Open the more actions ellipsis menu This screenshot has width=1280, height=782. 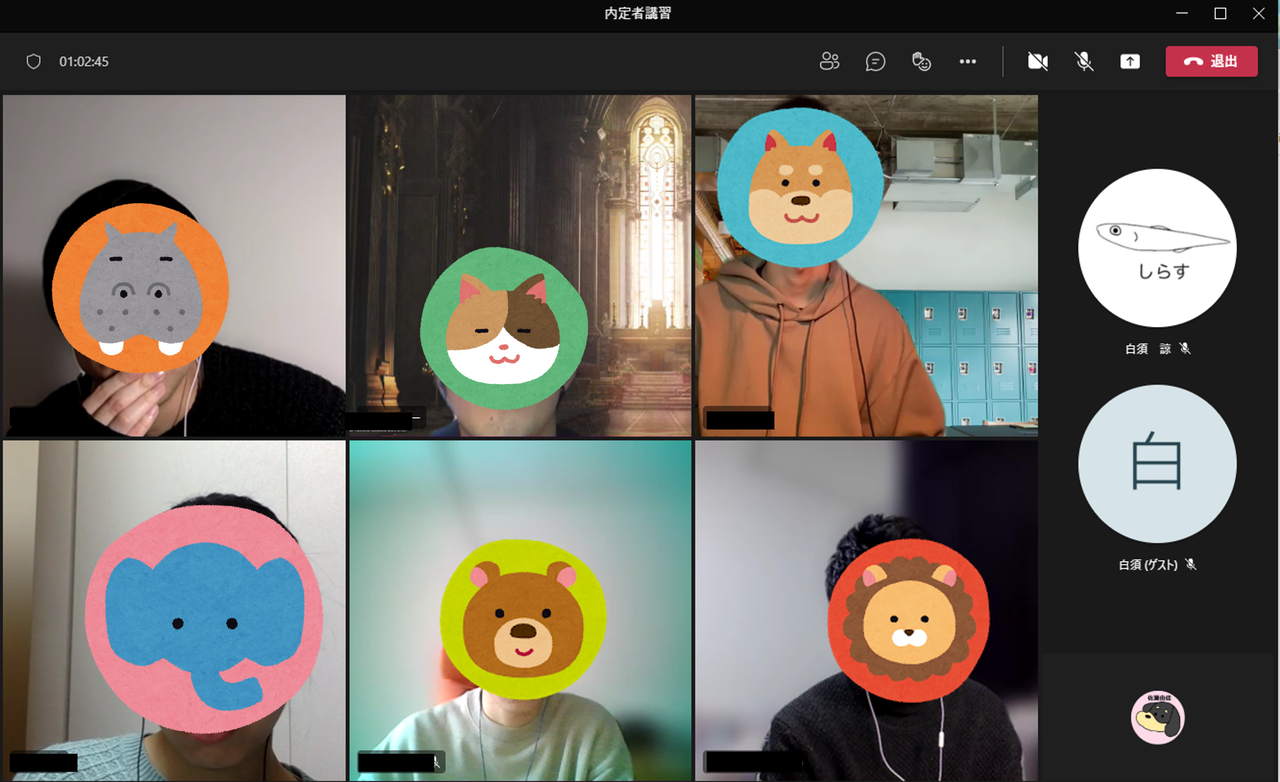(967, 61)
